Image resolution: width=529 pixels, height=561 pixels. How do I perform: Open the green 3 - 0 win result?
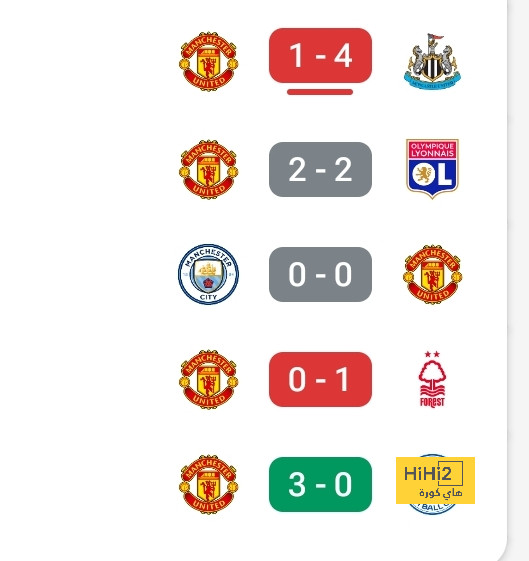coord(320,484)
